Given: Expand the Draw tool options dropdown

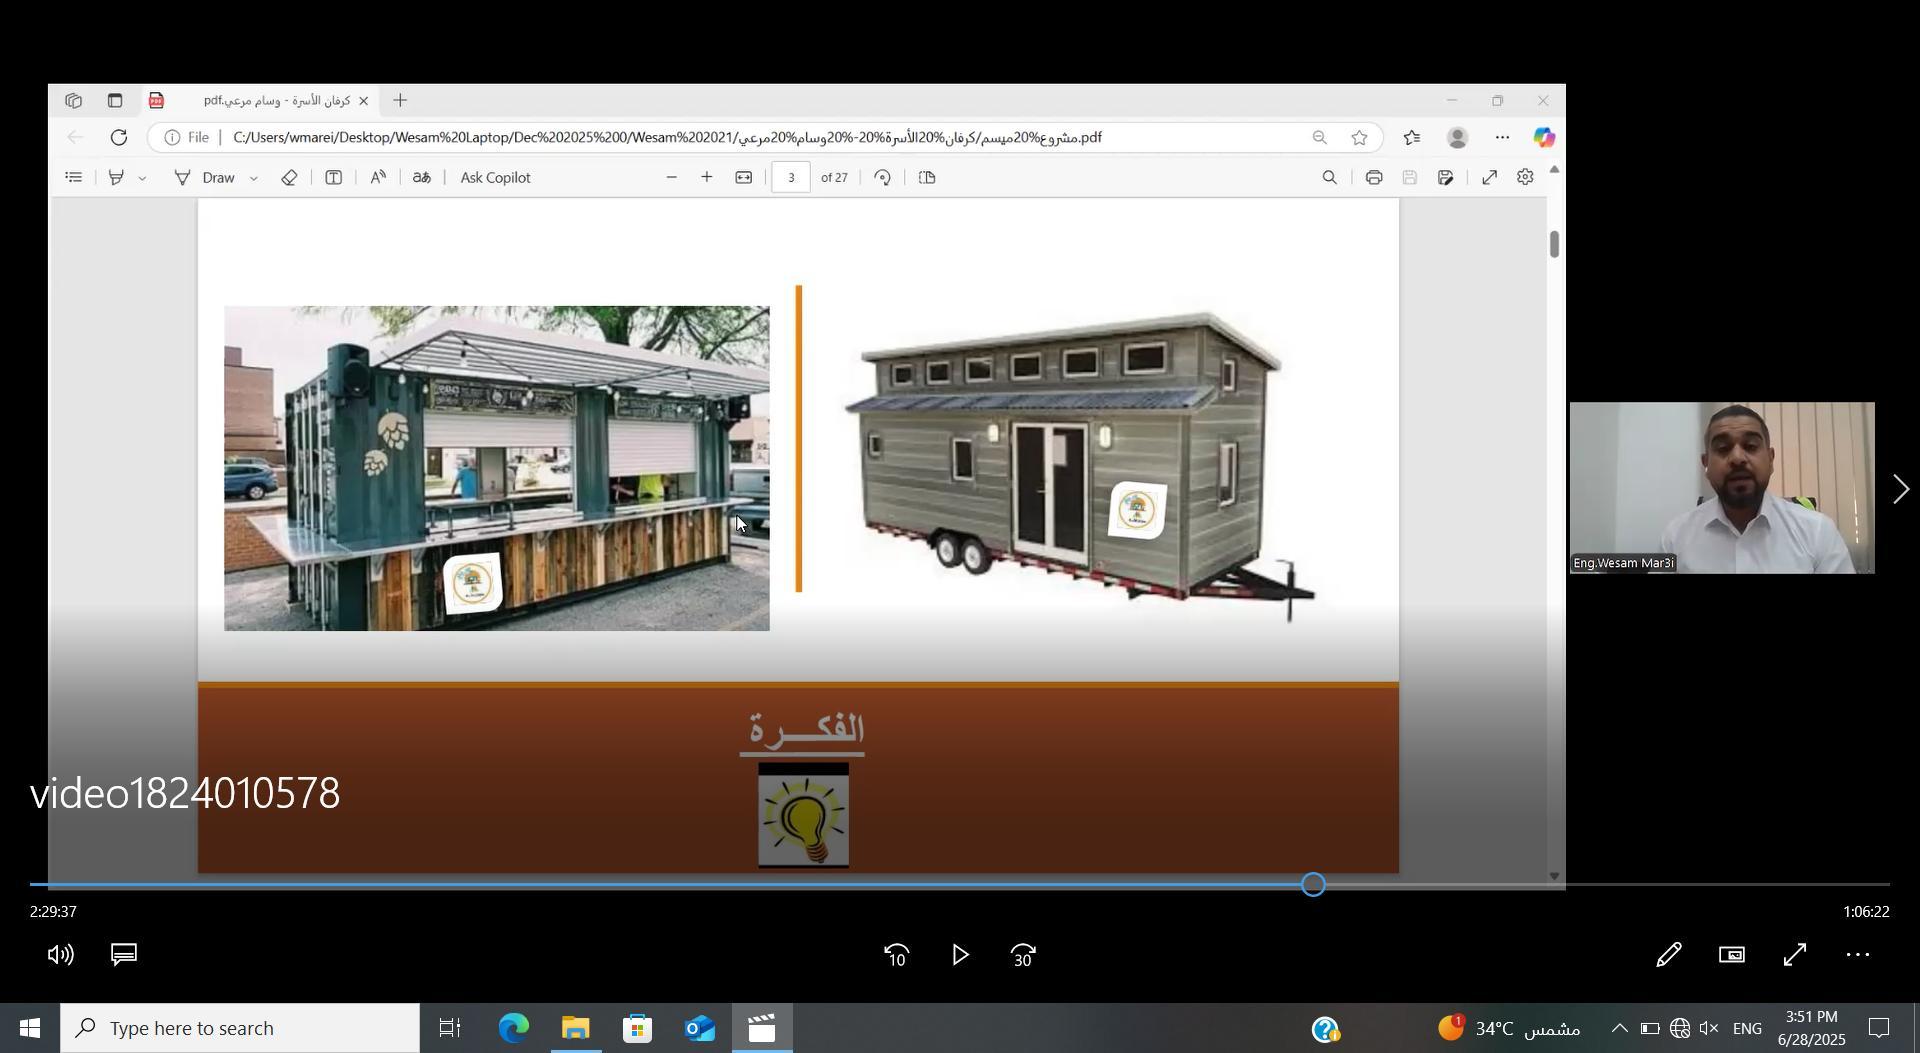Looking at the screenshot, I should pyautogui.click(x=253, y=178).
